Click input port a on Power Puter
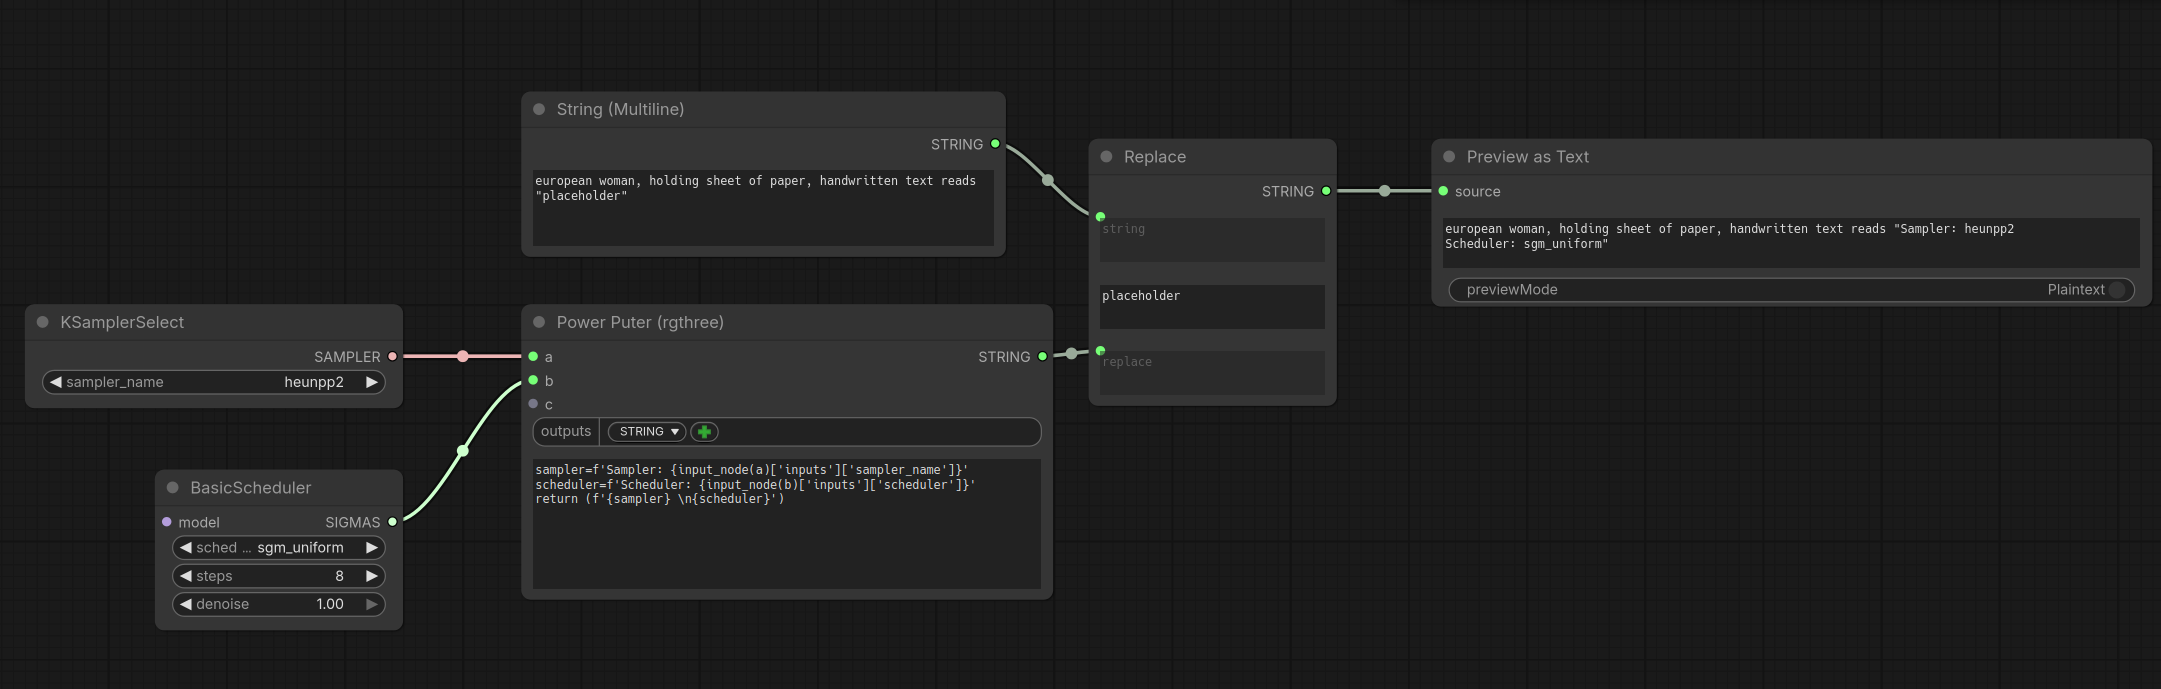Viewport: 2161px width, 689px height. (x=533, y=356)
